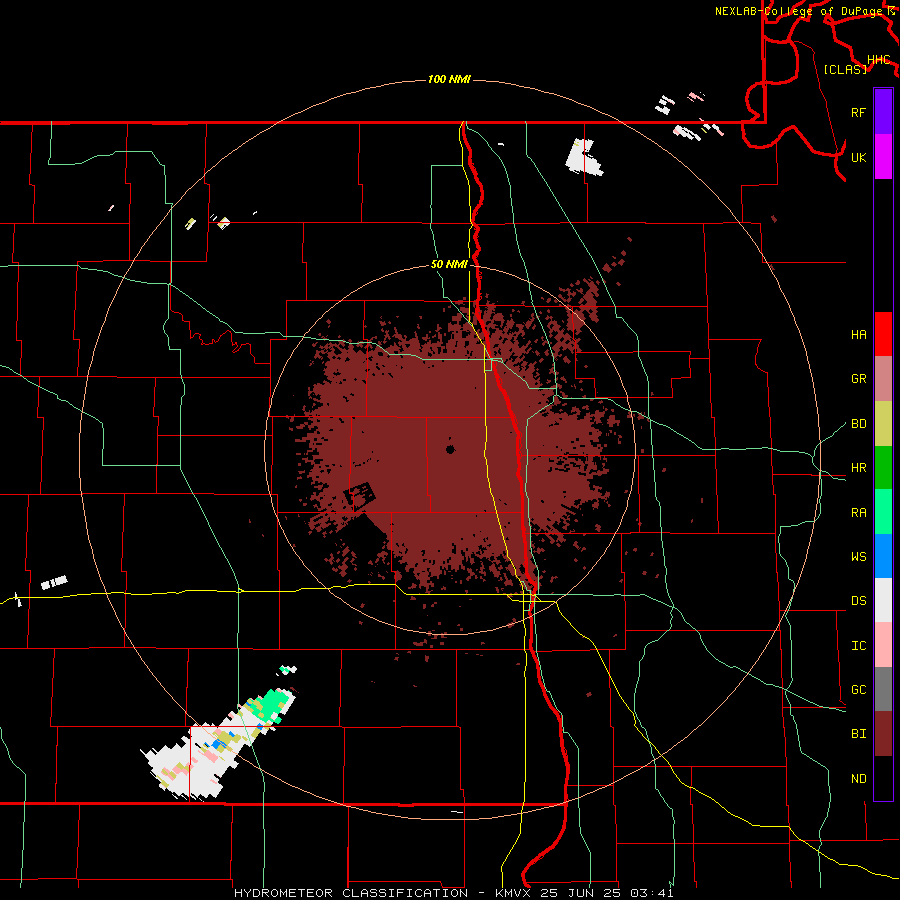Click the DS white color swatch

883,600
